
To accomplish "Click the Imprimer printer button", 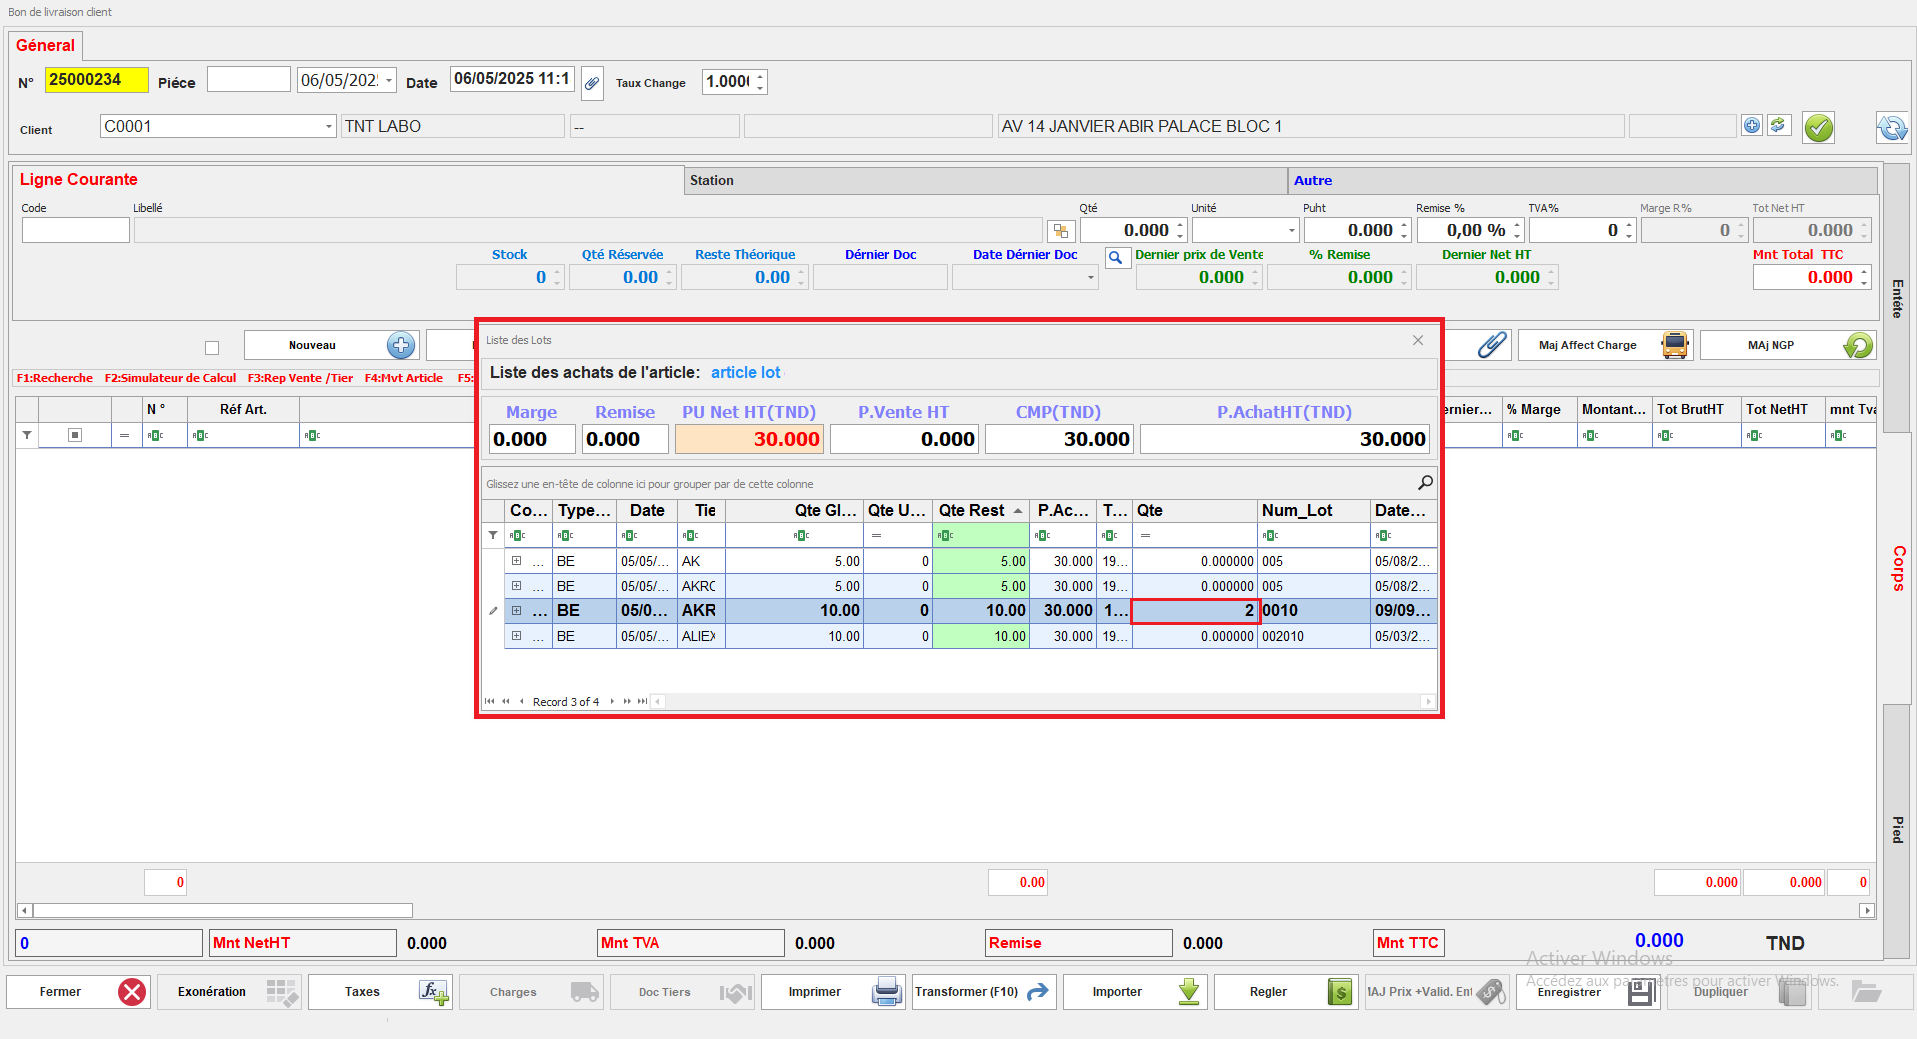I will click(832, 992).
